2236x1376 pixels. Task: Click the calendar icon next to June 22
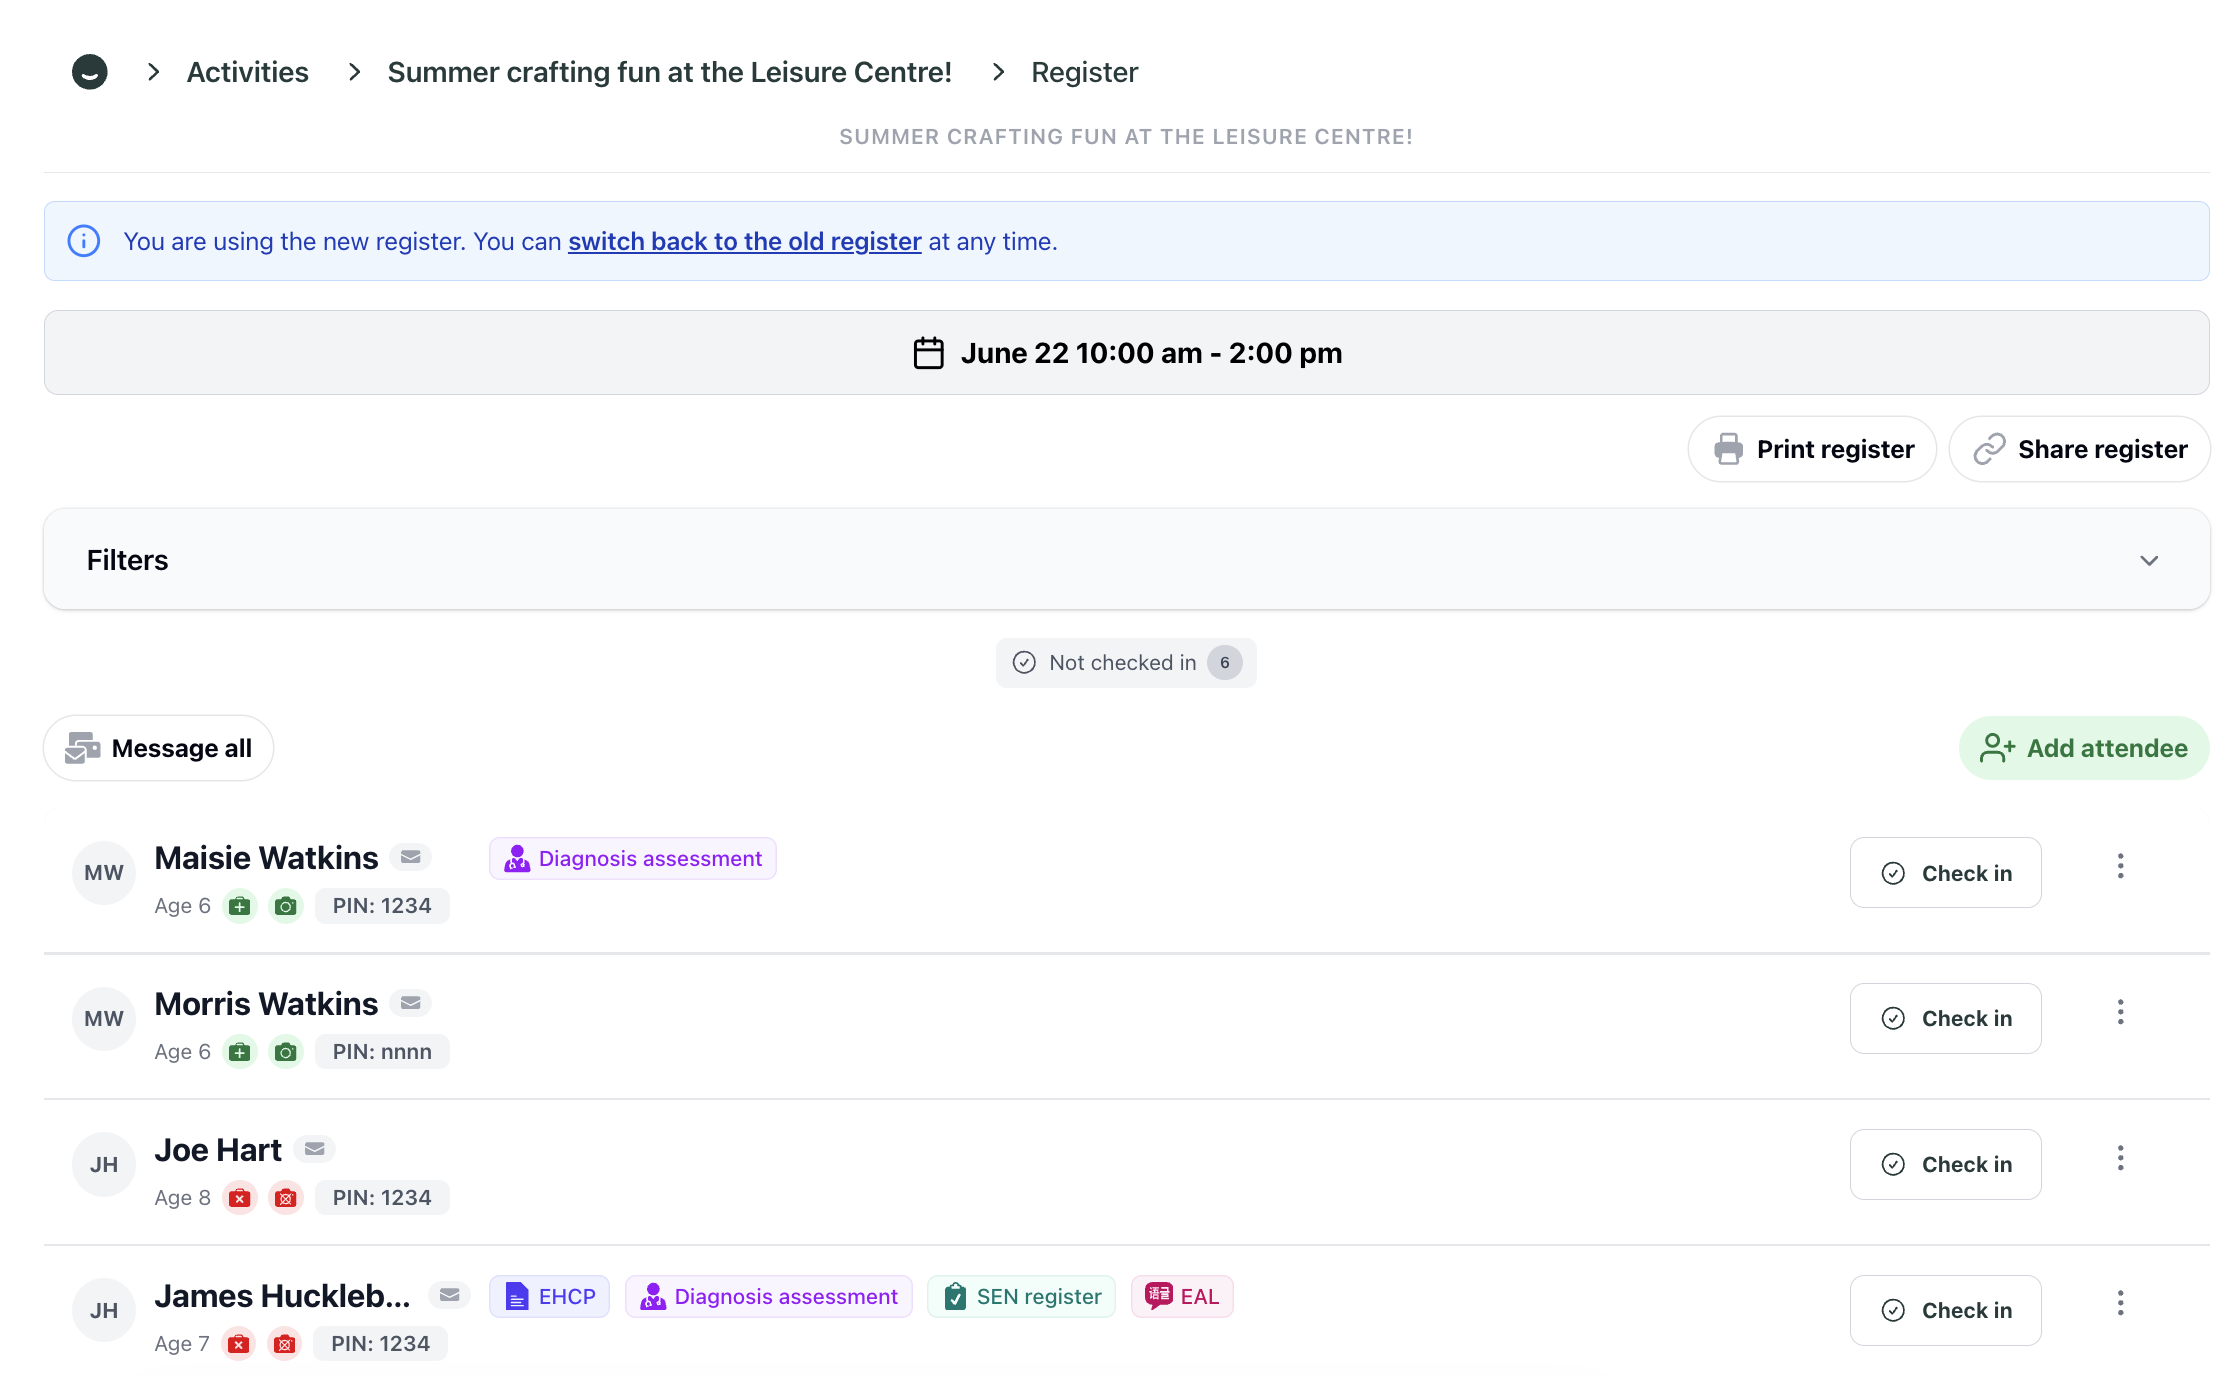(x=929, y=353)
